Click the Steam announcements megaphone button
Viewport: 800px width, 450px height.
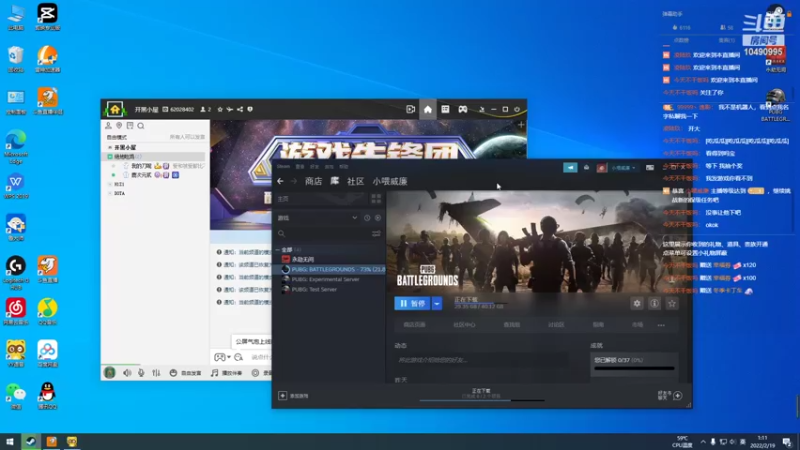(570, 167)
